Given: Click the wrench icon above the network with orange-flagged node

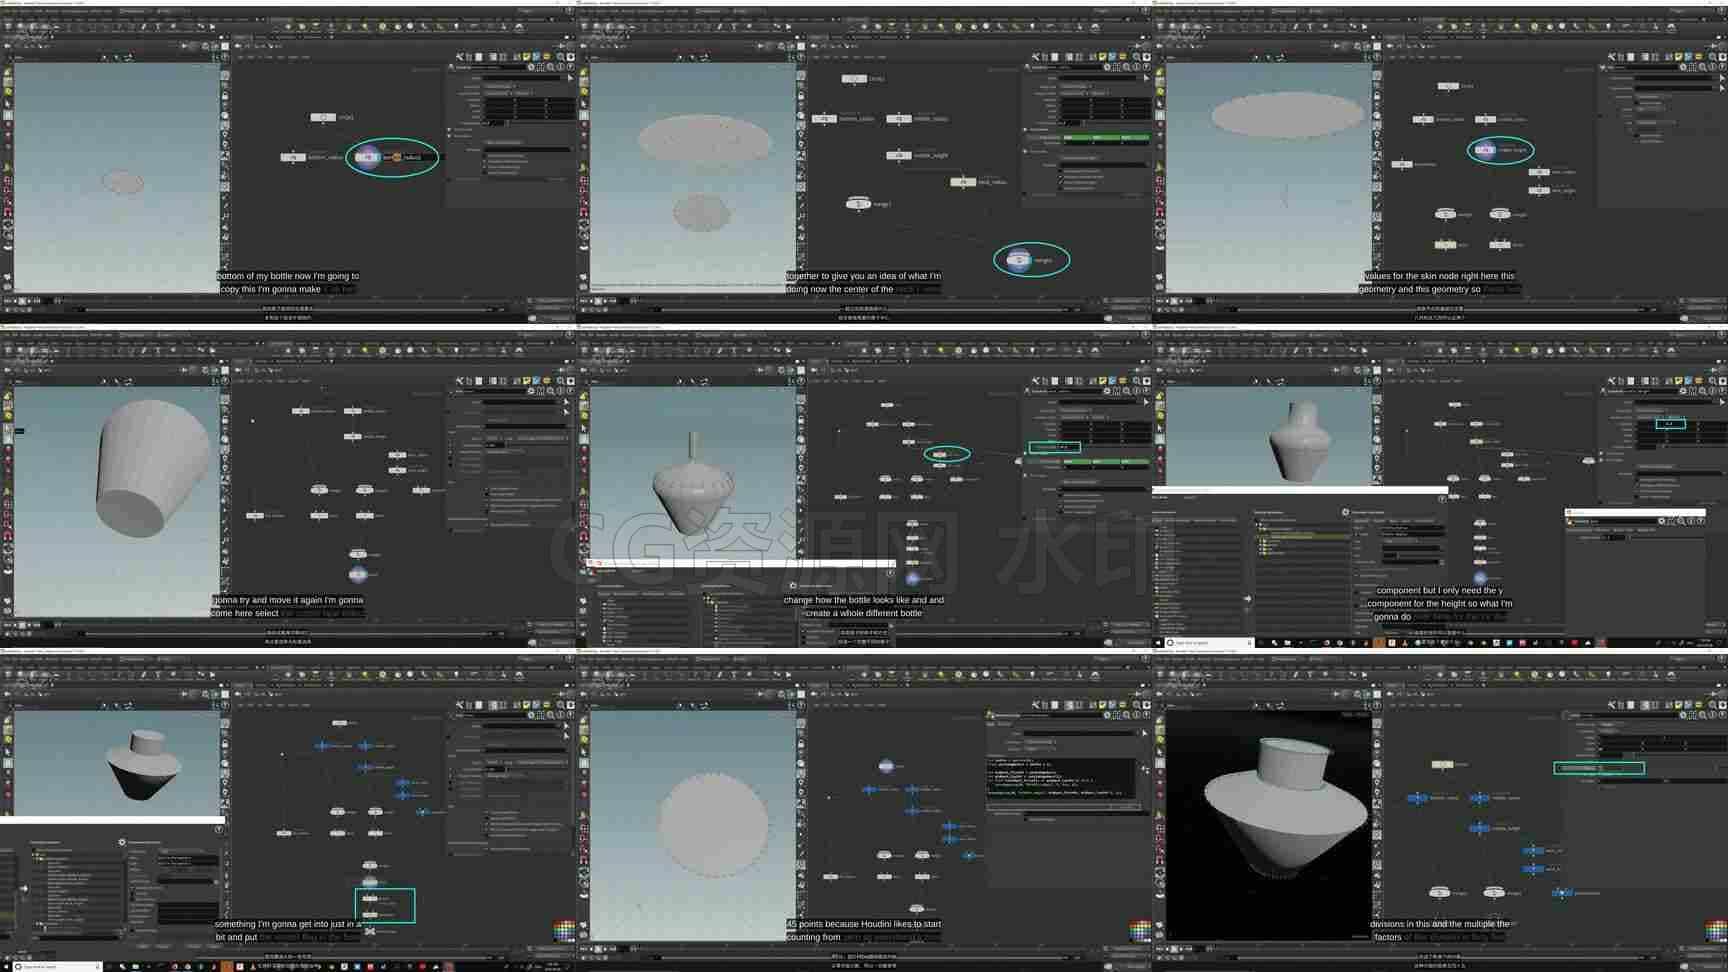Looking at the screenshot, I should point(460,57).
